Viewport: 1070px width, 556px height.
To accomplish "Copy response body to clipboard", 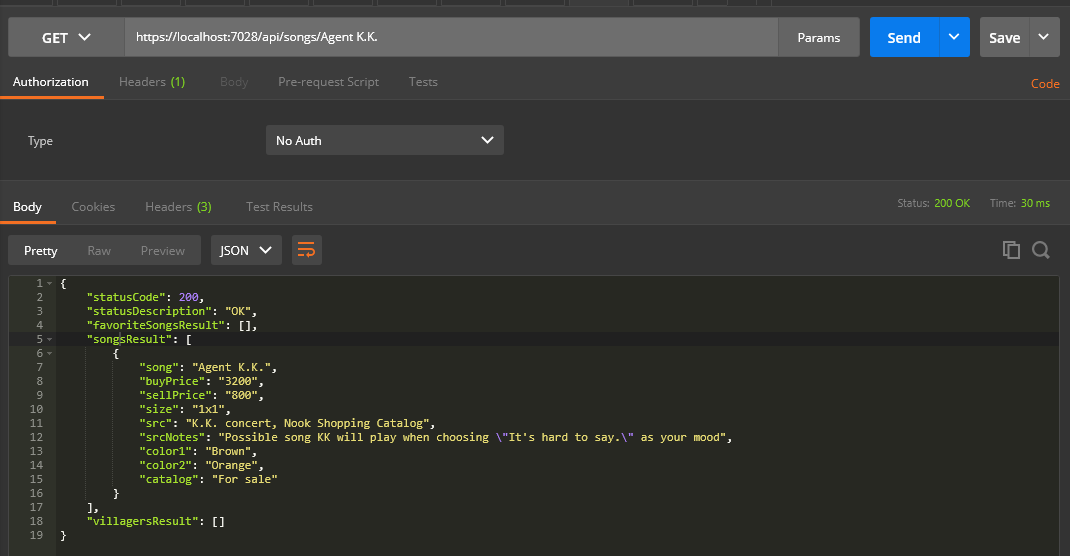I will point(1011,250).
